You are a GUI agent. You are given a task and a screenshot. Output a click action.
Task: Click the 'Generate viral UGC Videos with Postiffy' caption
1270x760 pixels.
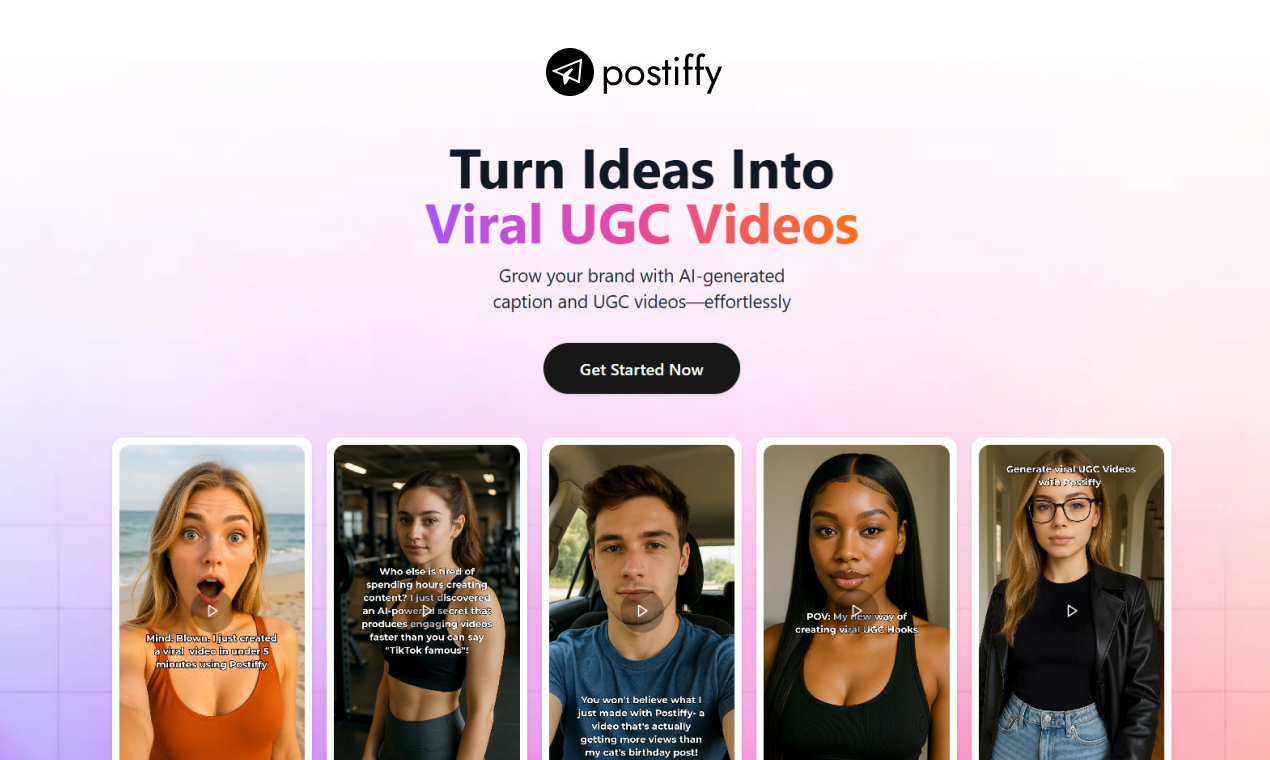tap(1071, 475)
